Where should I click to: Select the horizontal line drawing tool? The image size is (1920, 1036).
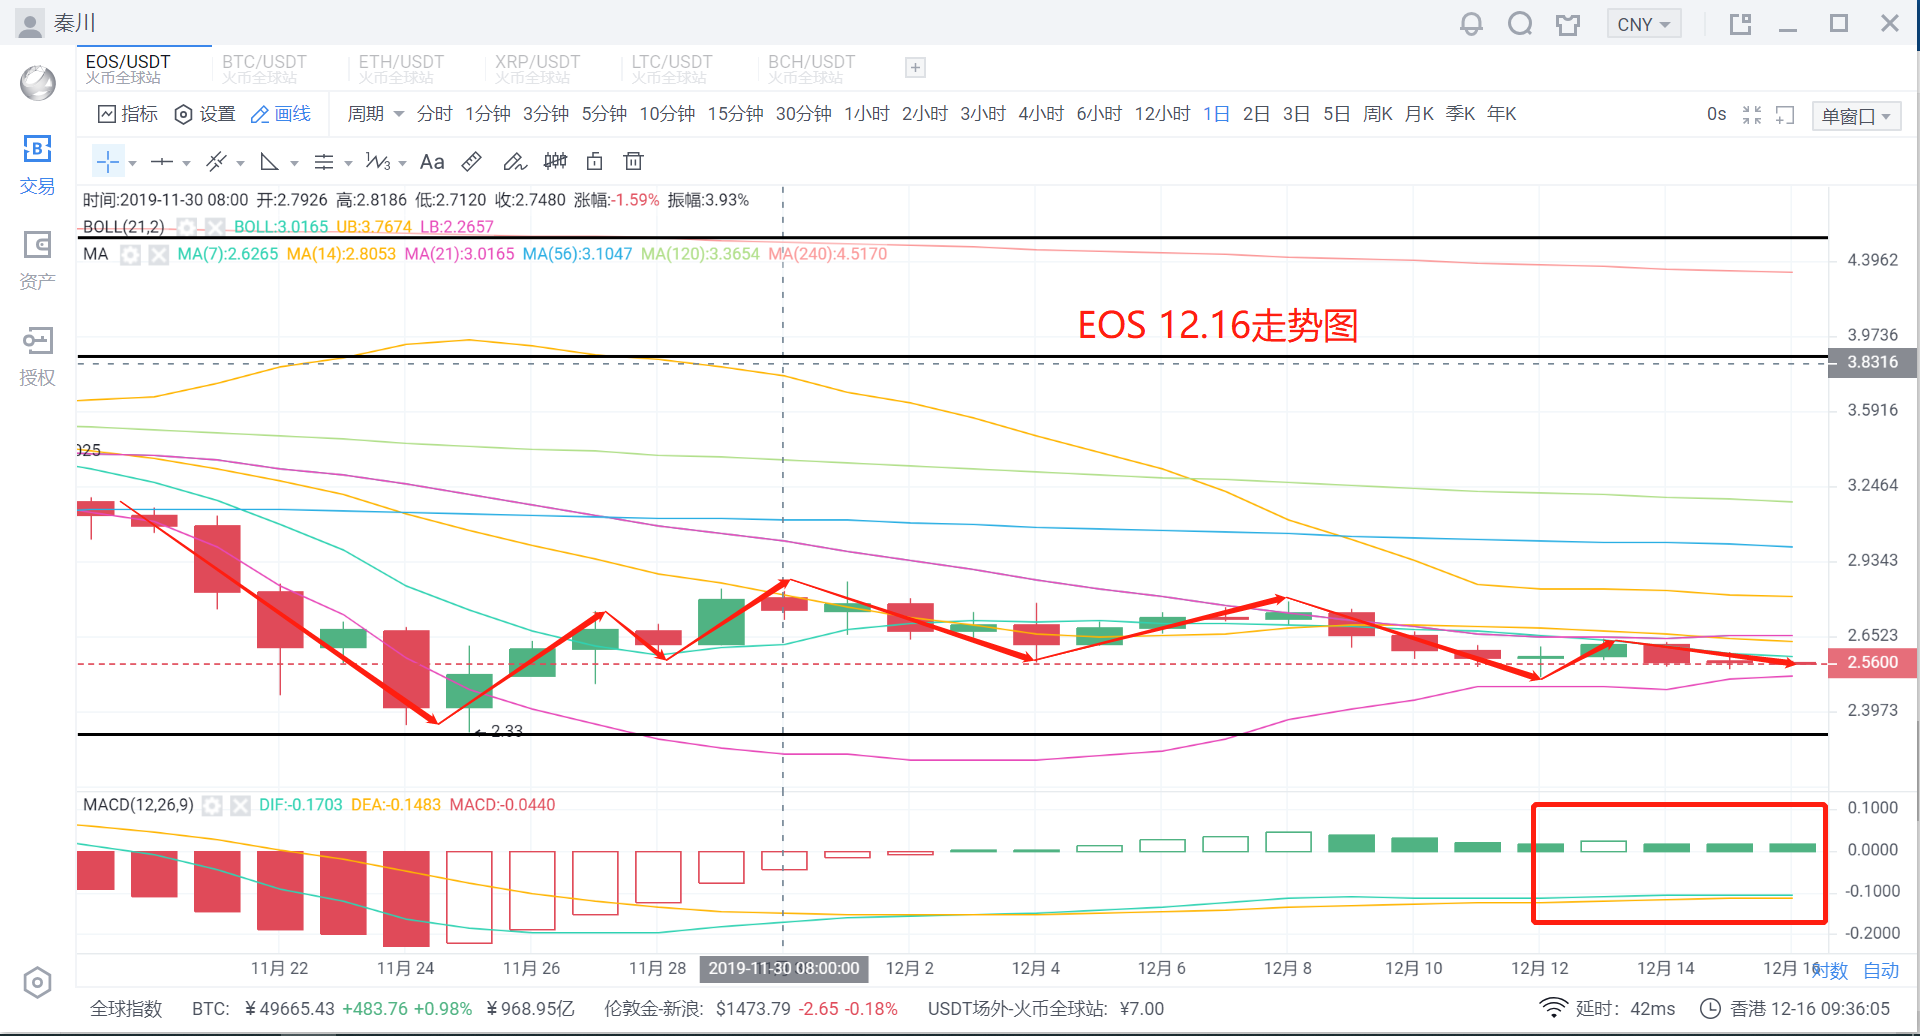point(162,161)
